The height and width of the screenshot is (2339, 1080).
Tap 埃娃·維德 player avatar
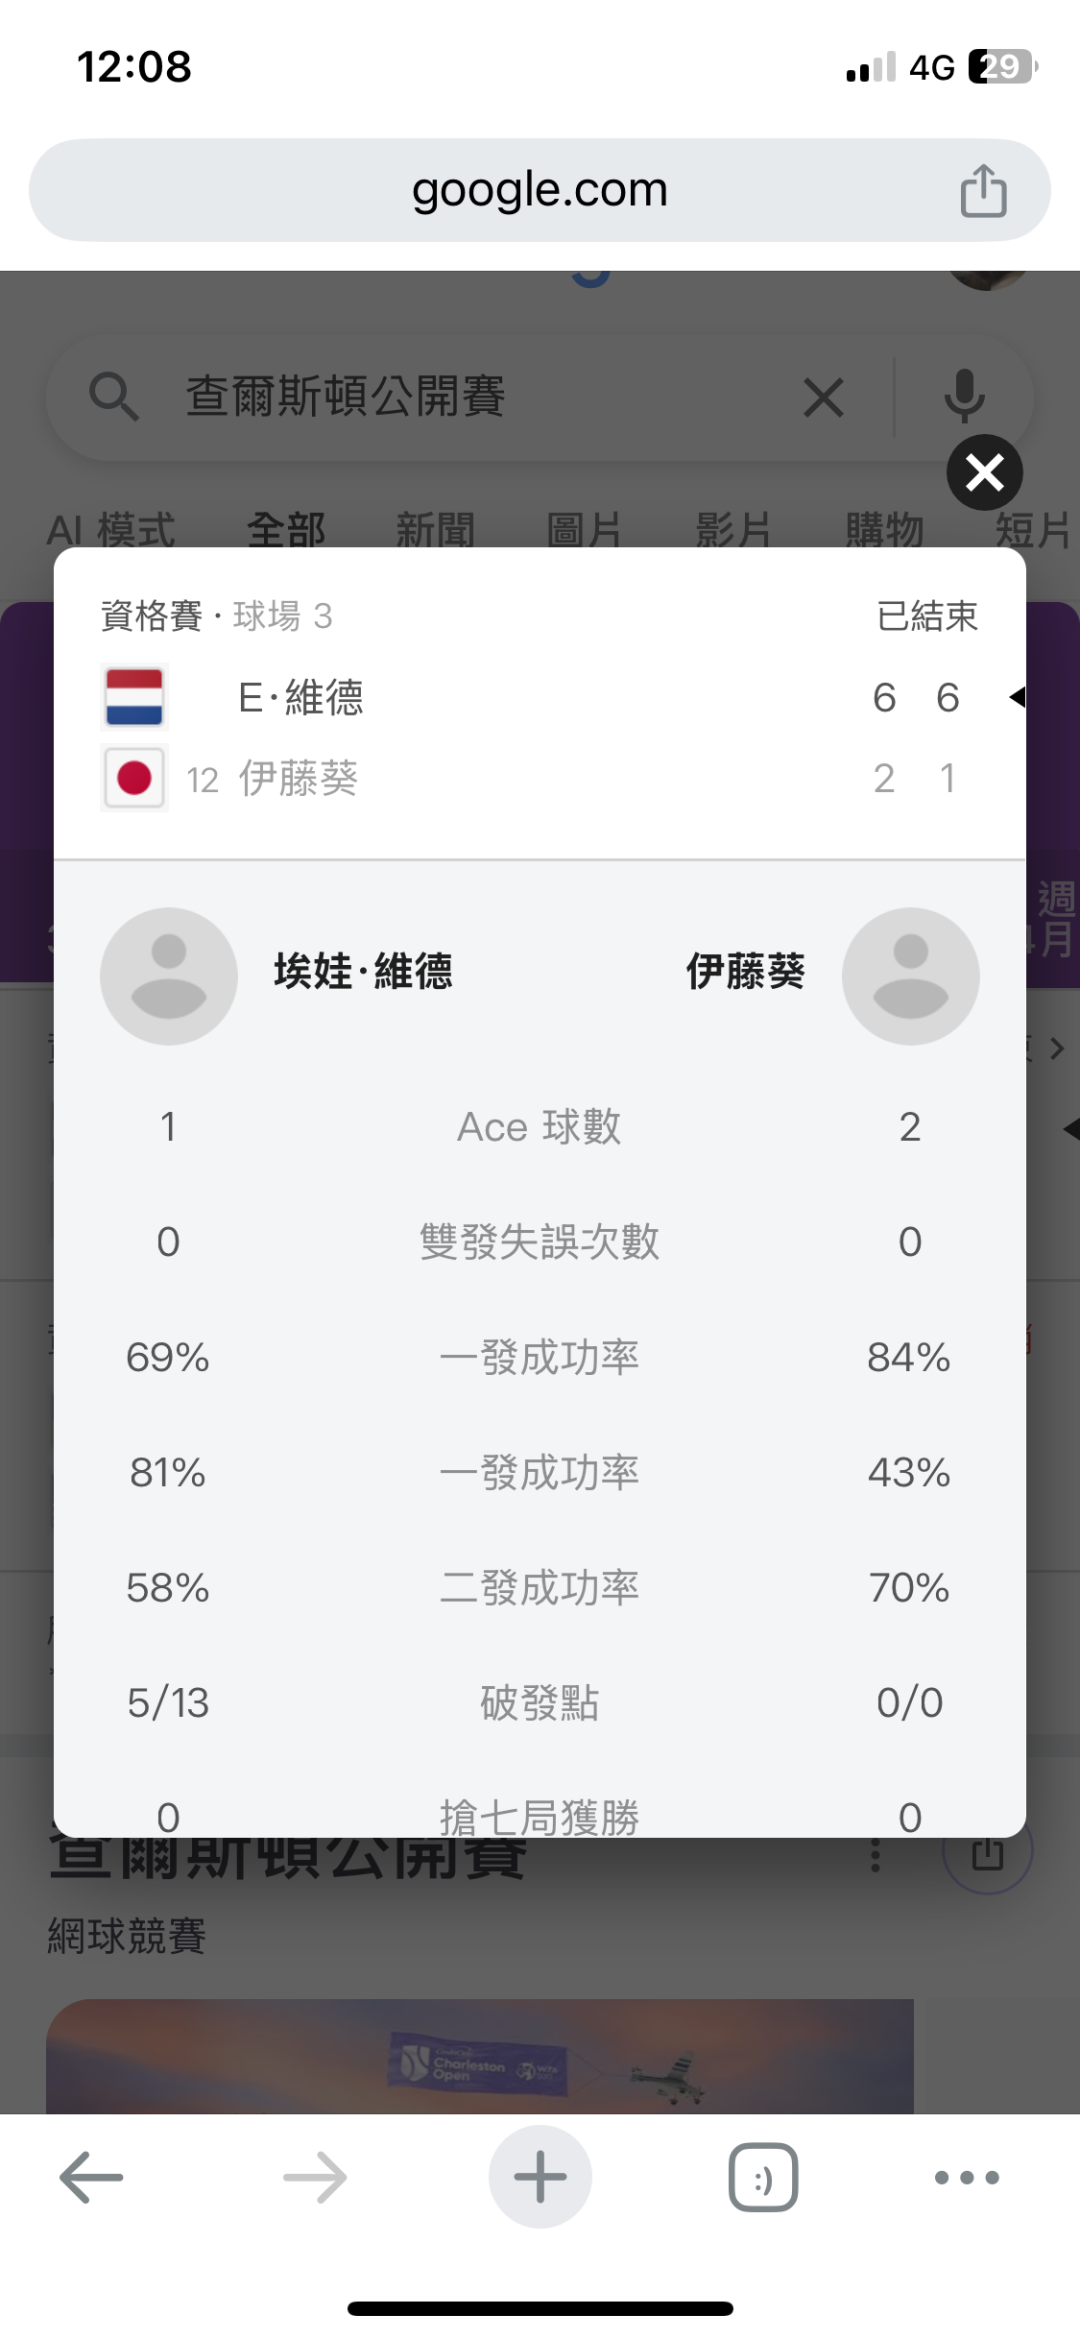(169, 976)
